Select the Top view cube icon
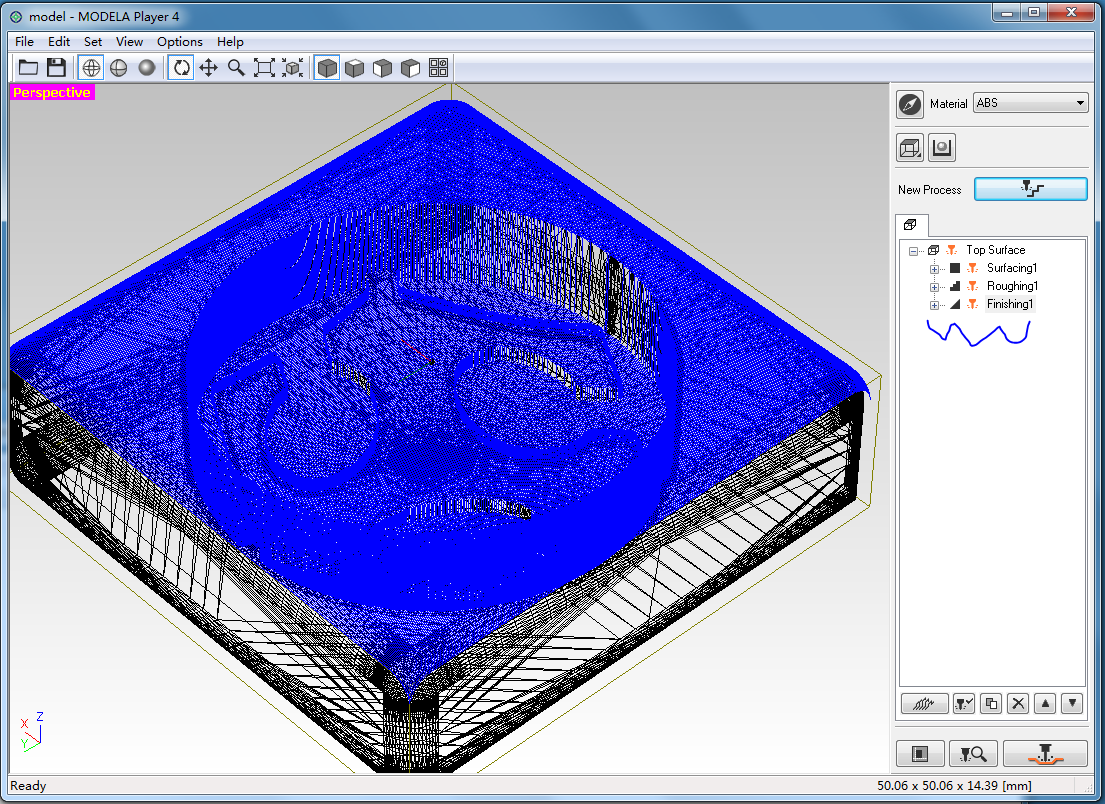The image size is (1105, 804). click(354, 68)
